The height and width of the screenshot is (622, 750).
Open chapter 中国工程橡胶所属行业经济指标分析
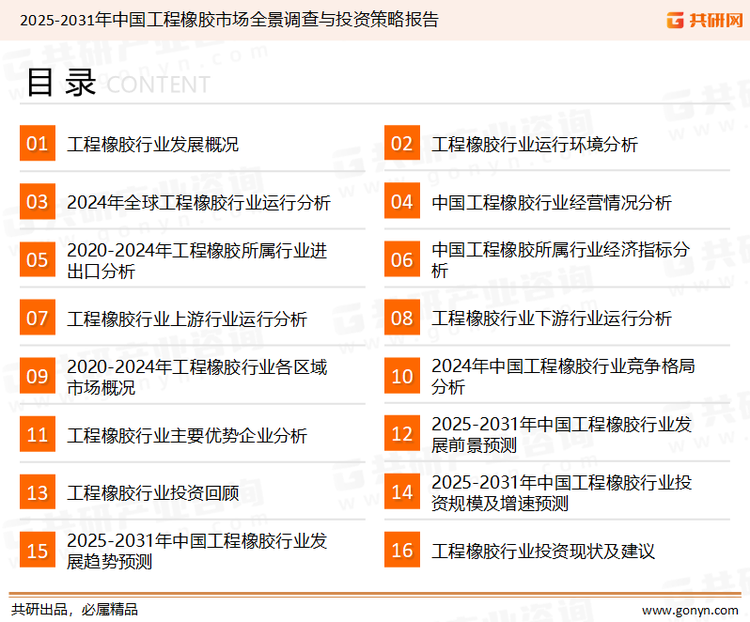click(561, 260)
